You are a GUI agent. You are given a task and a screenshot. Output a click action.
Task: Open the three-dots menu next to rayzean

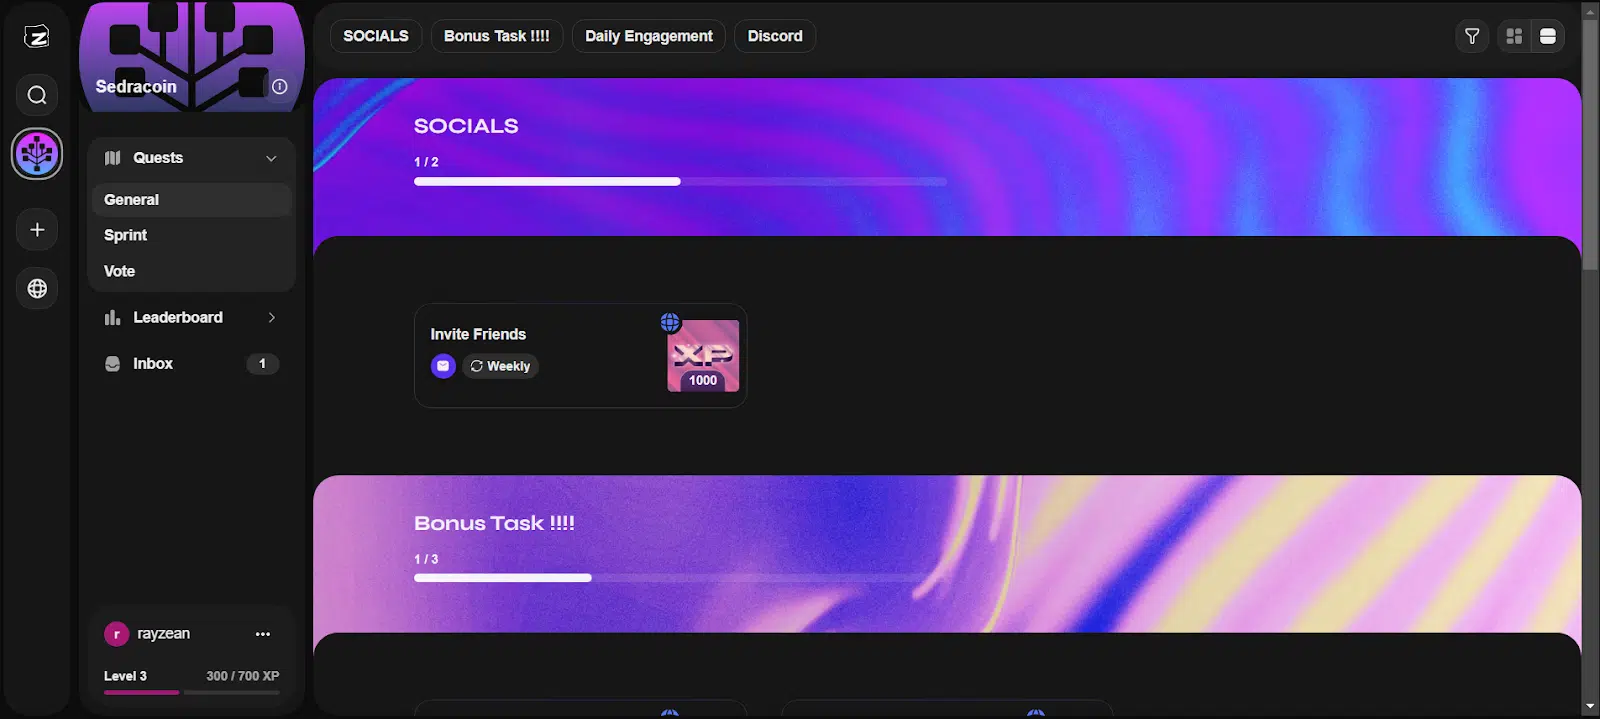[x=263, y=634]
